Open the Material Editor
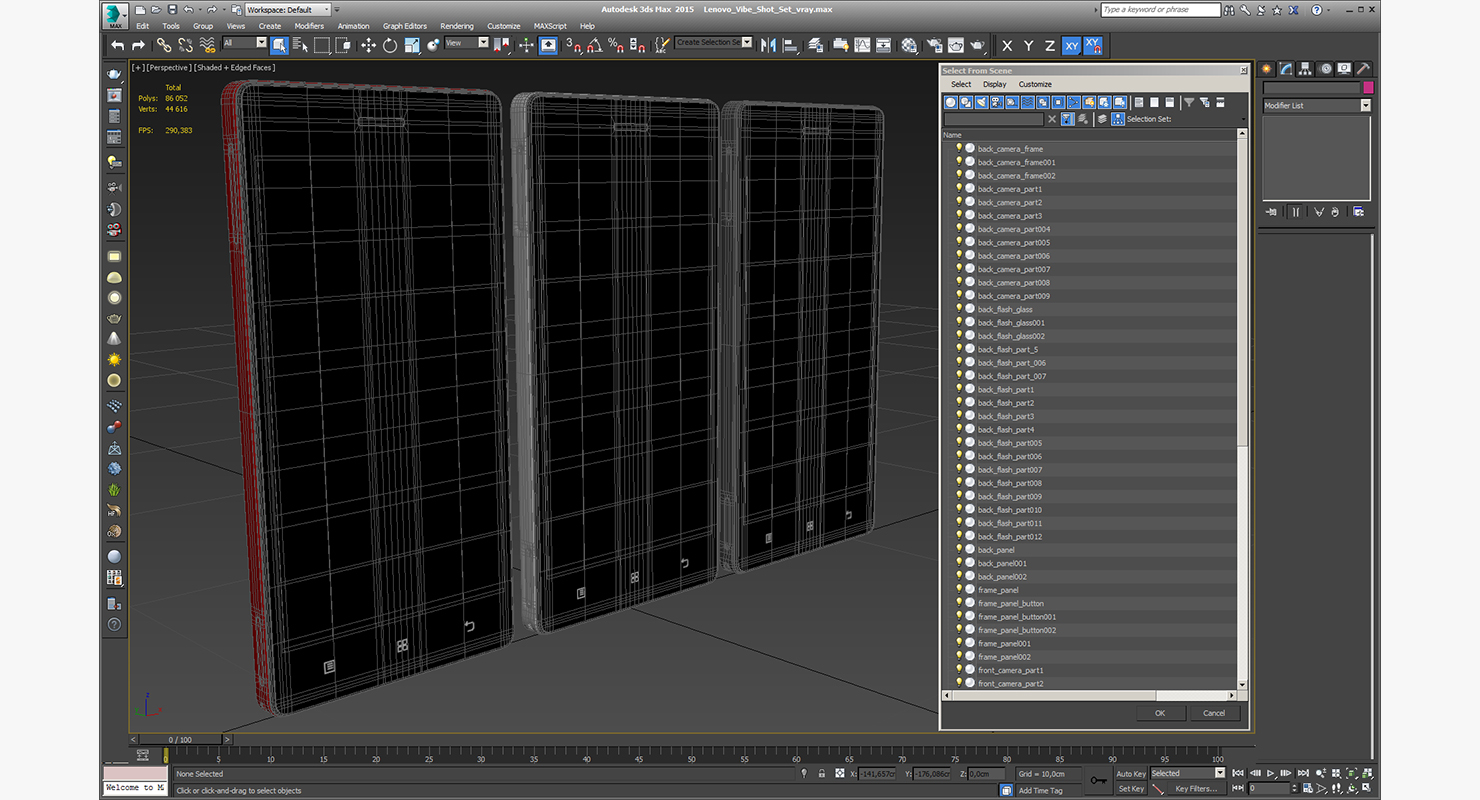 909,45
